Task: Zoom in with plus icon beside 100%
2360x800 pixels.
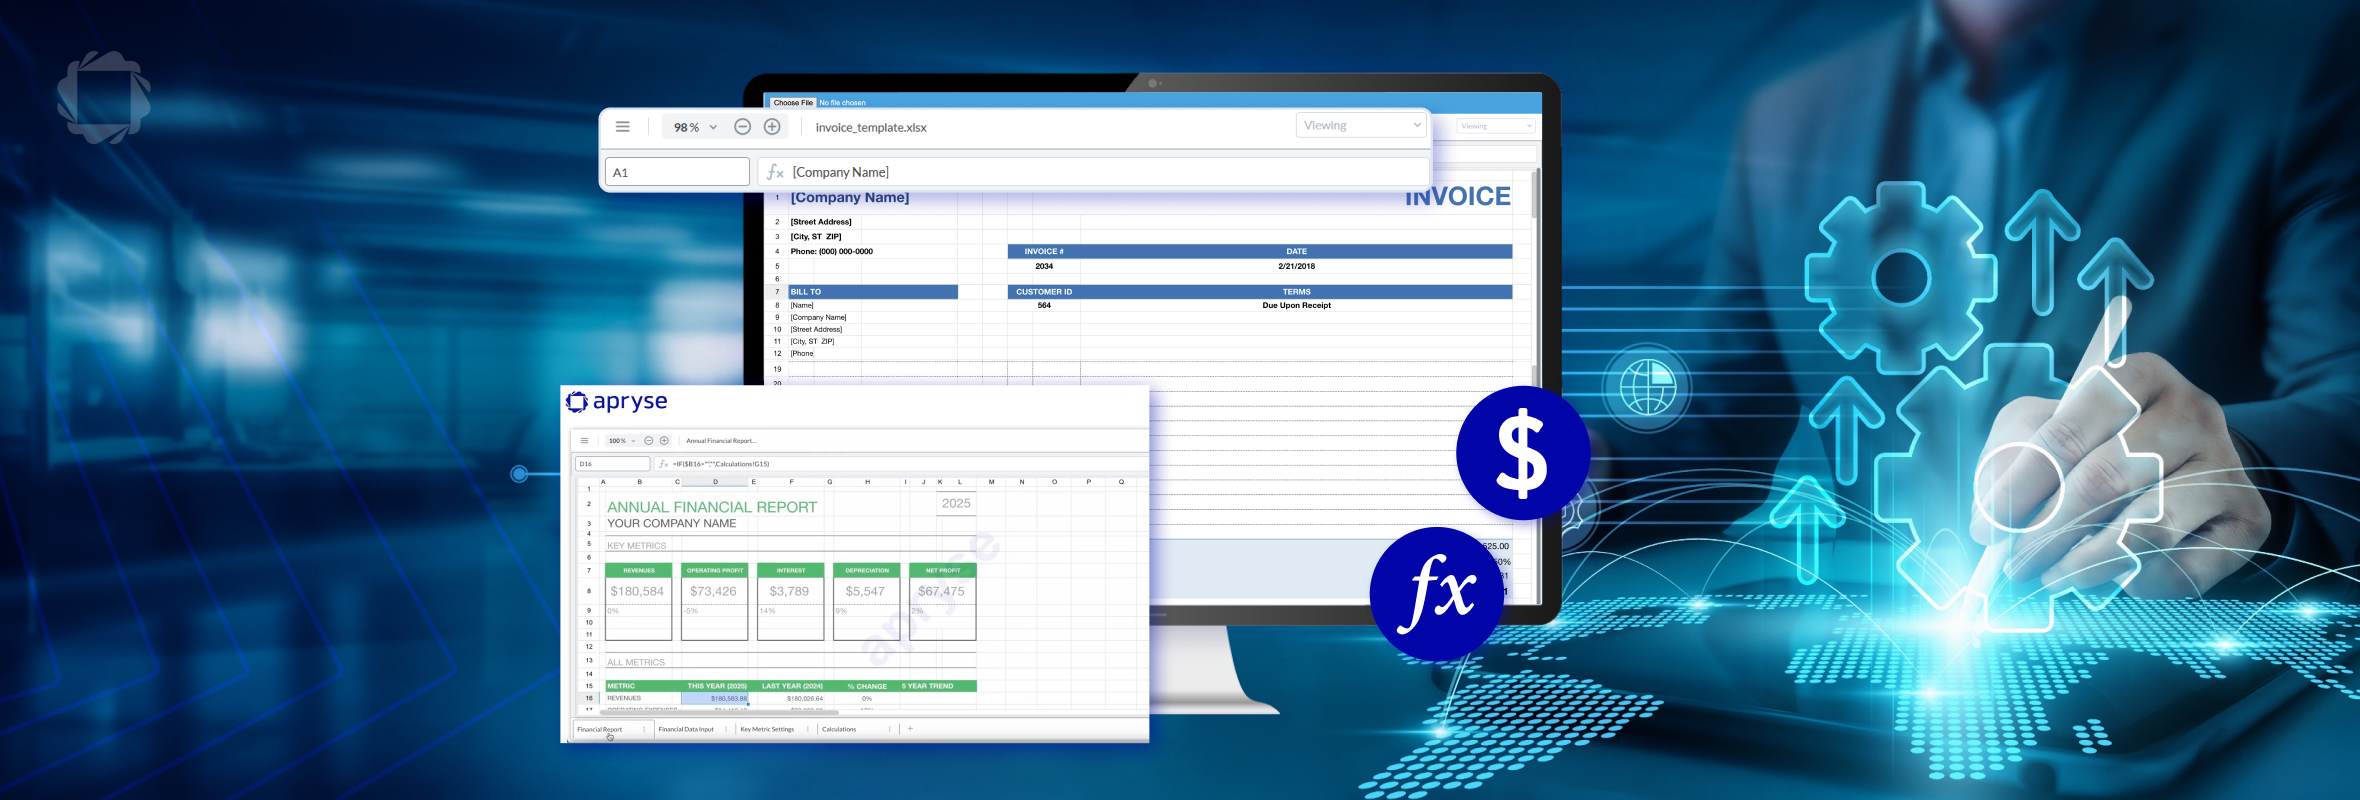Action: point(664,441)
